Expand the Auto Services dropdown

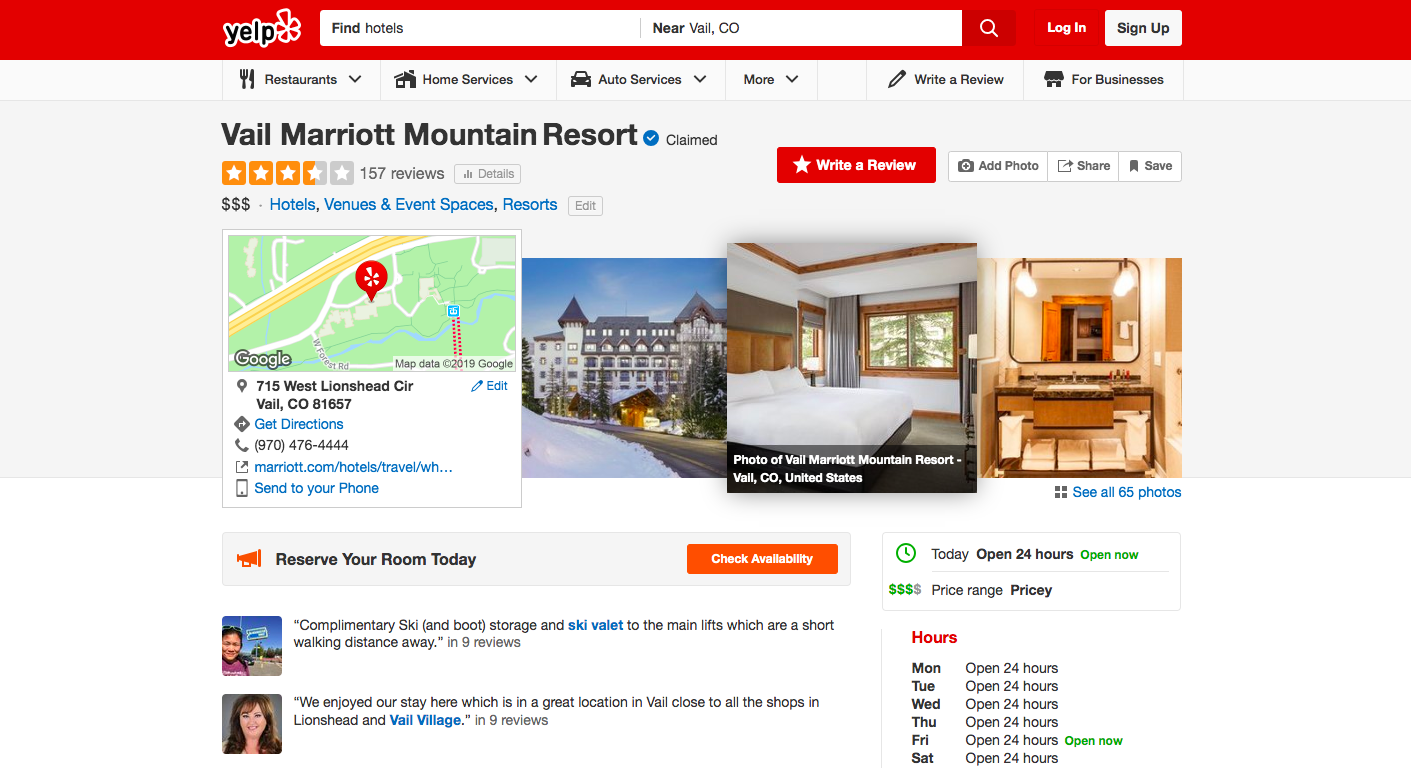pos(640,79)
